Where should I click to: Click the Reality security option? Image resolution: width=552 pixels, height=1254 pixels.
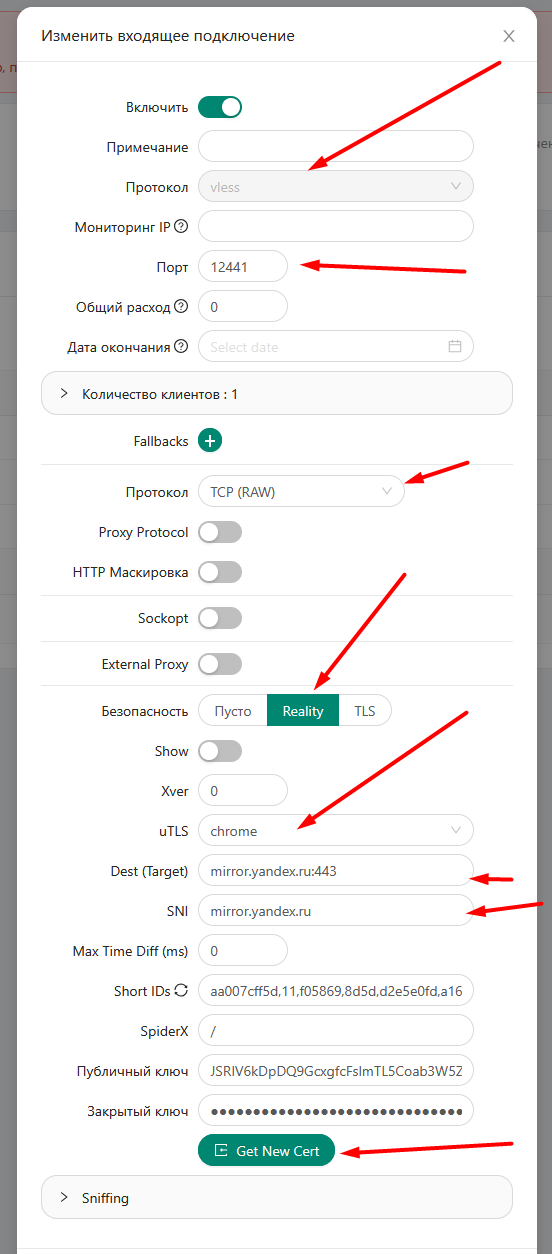click(303, 711)
